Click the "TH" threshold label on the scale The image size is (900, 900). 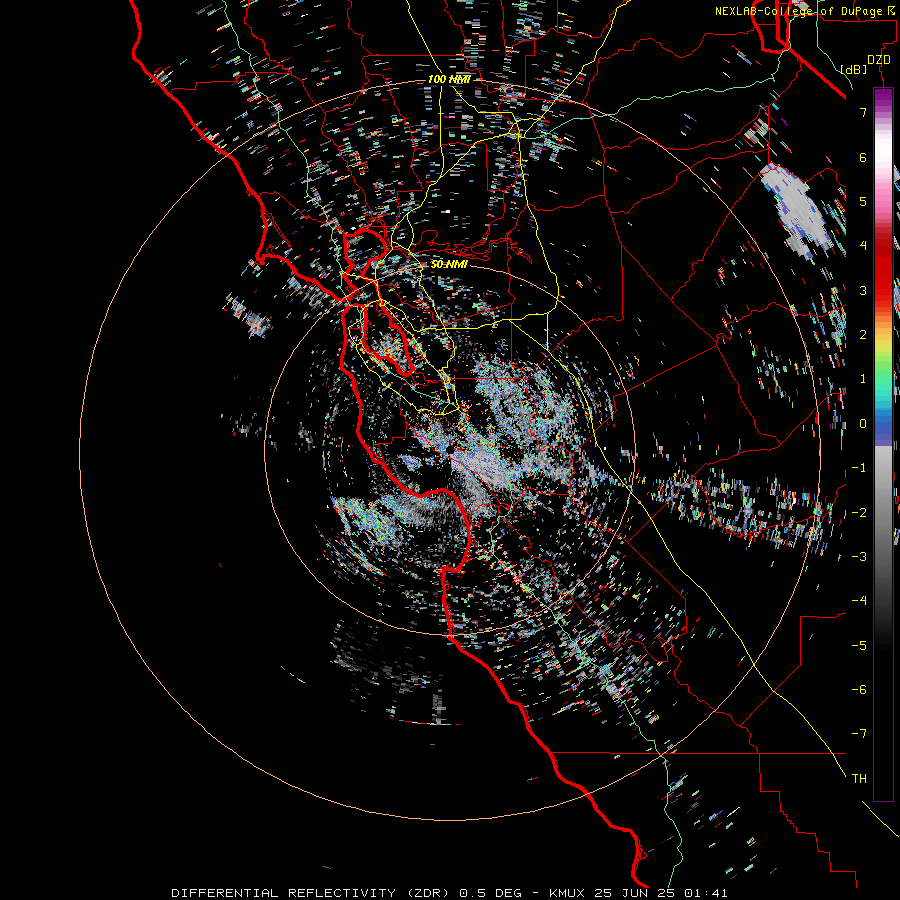tap(859, 779)
